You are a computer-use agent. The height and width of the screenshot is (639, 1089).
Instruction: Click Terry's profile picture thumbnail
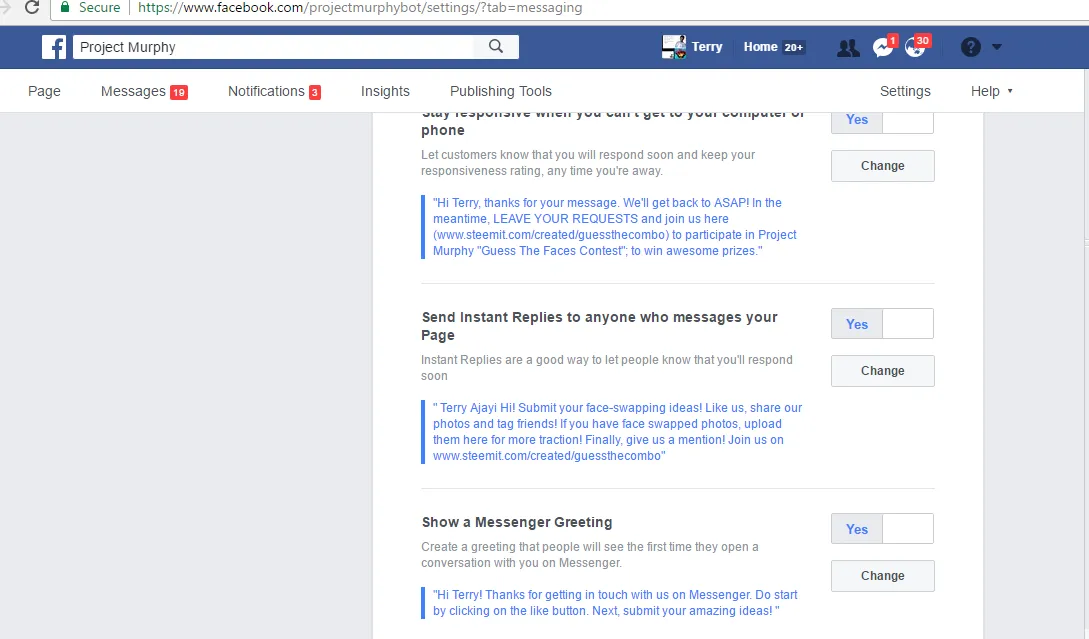(x=674, y=47)
